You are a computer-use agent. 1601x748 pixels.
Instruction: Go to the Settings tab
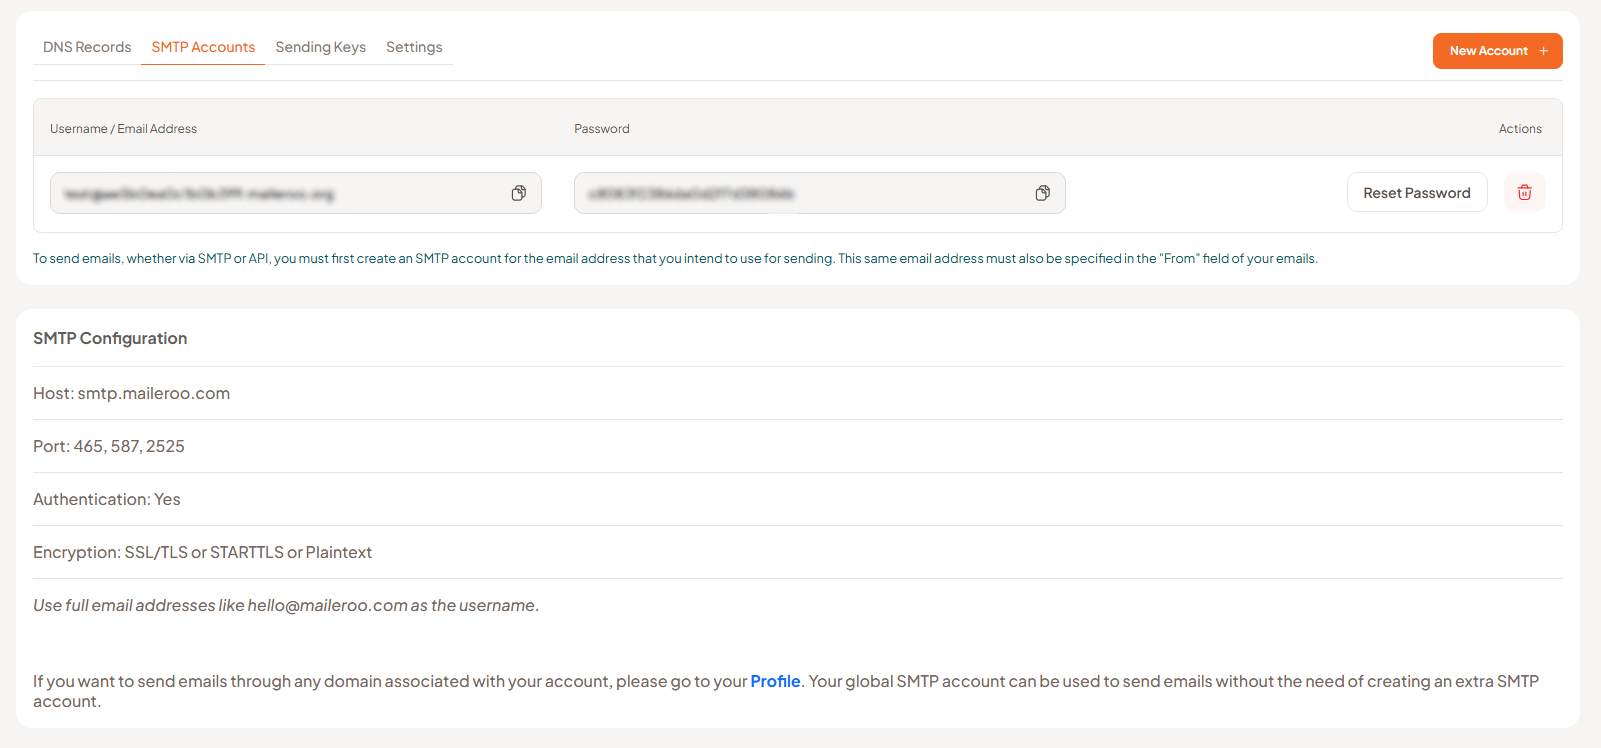pos(414,47)
